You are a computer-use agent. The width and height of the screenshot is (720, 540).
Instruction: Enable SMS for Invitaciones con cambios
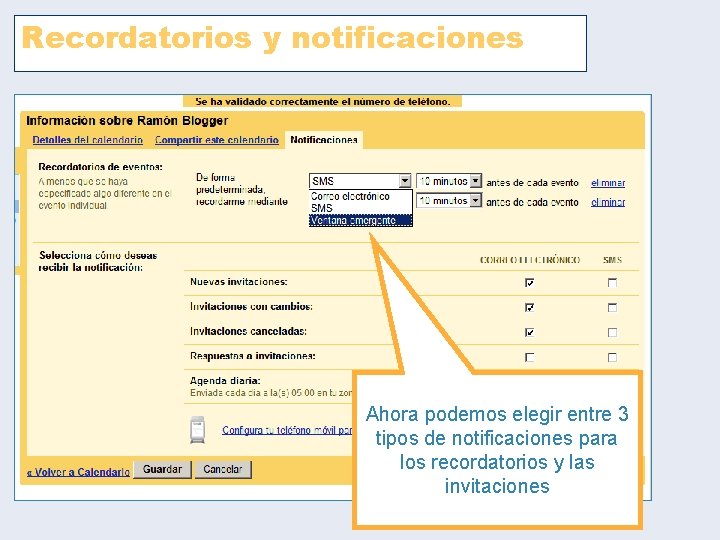coord(612,307)
